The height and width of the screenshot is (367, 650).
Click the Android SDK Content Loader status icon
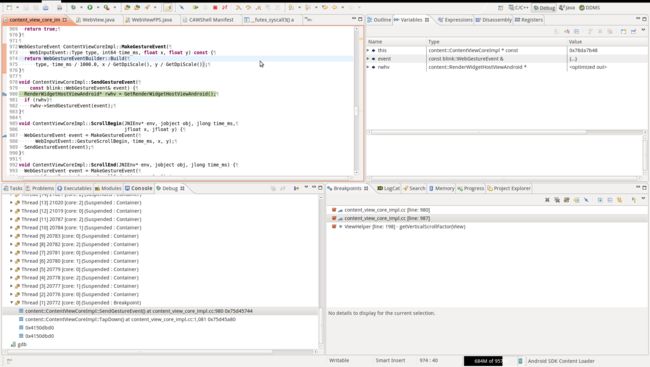(x=520, y=361)
